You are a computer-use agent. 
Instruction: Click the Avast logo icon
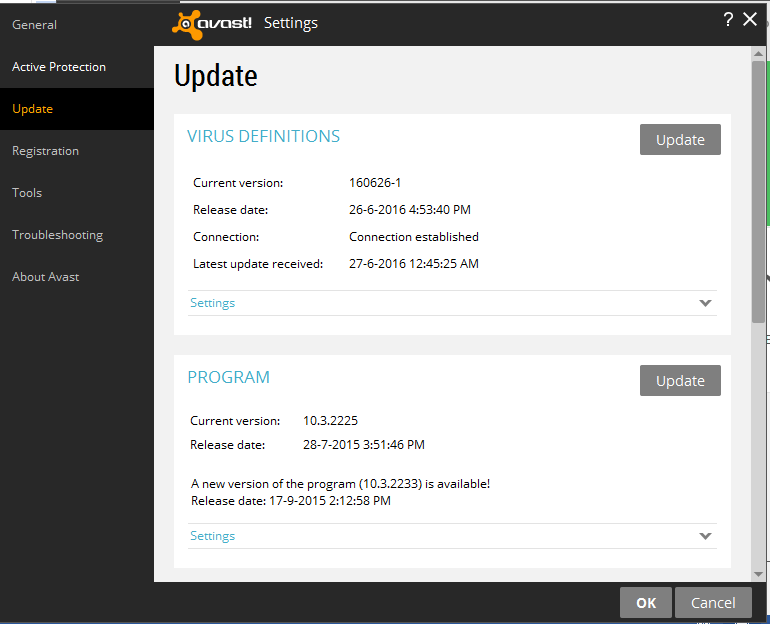[x=212, y=24]
